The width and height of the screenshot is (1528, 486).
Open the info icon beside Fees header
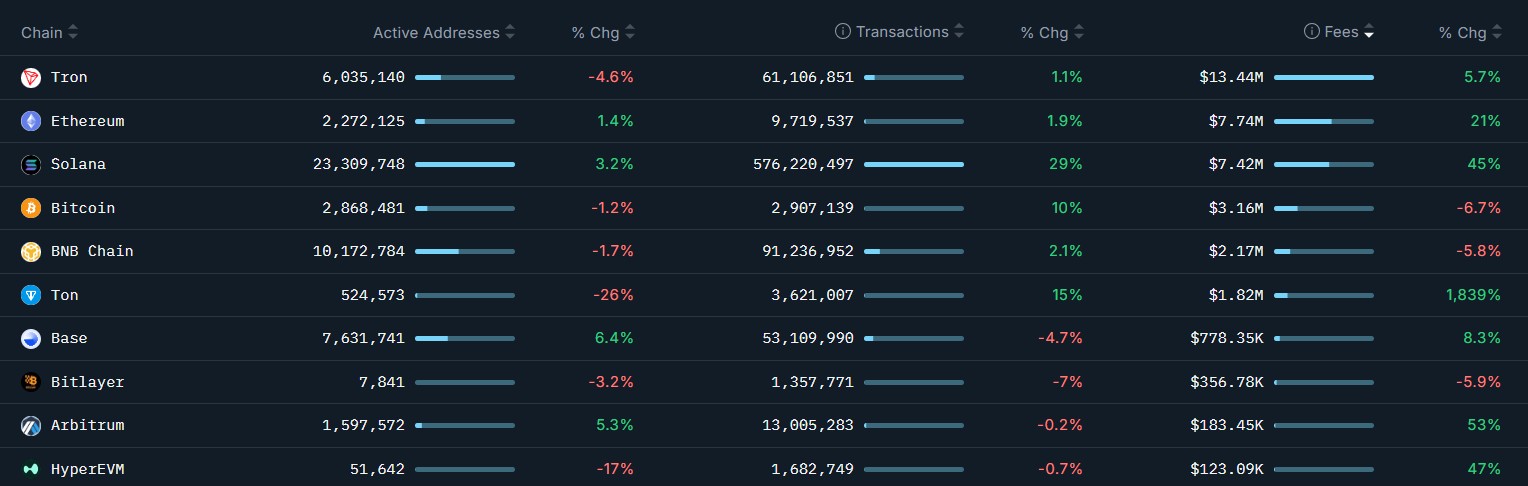[1312, 32]
